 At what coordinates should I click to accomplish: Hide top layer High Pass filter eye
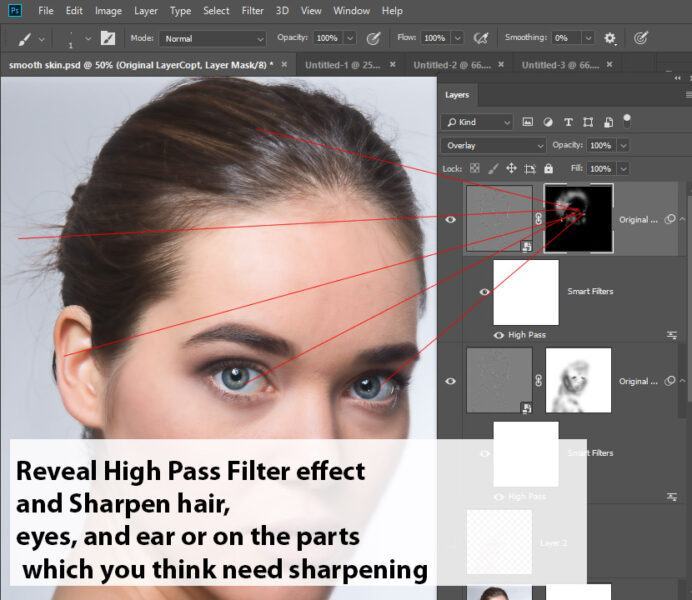[499, 335]
